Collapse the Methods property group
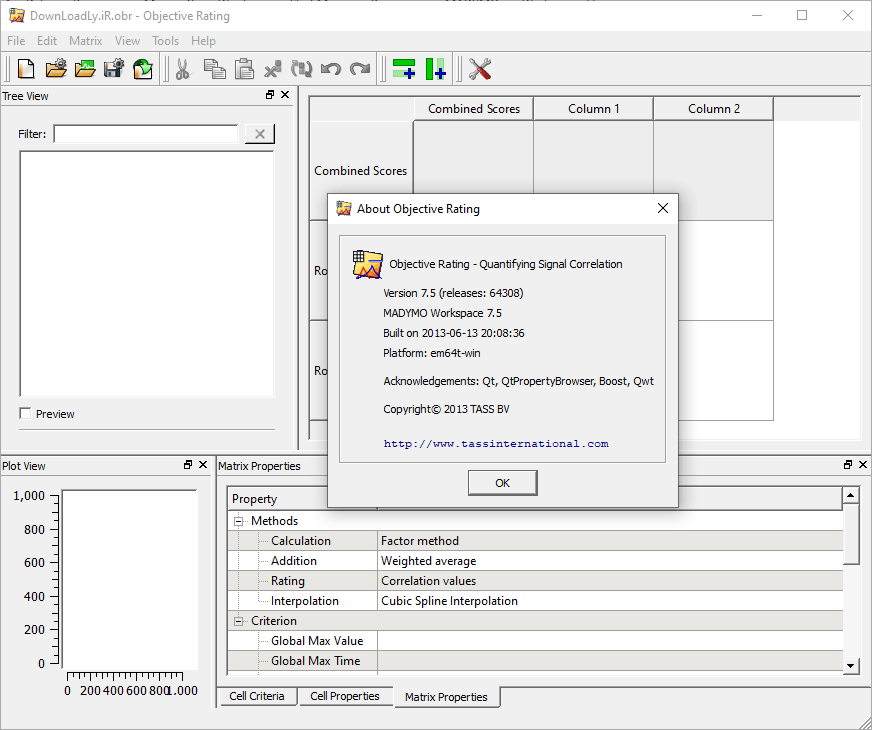The width and height of the screenshot is (872, 730). click(239, 521)
